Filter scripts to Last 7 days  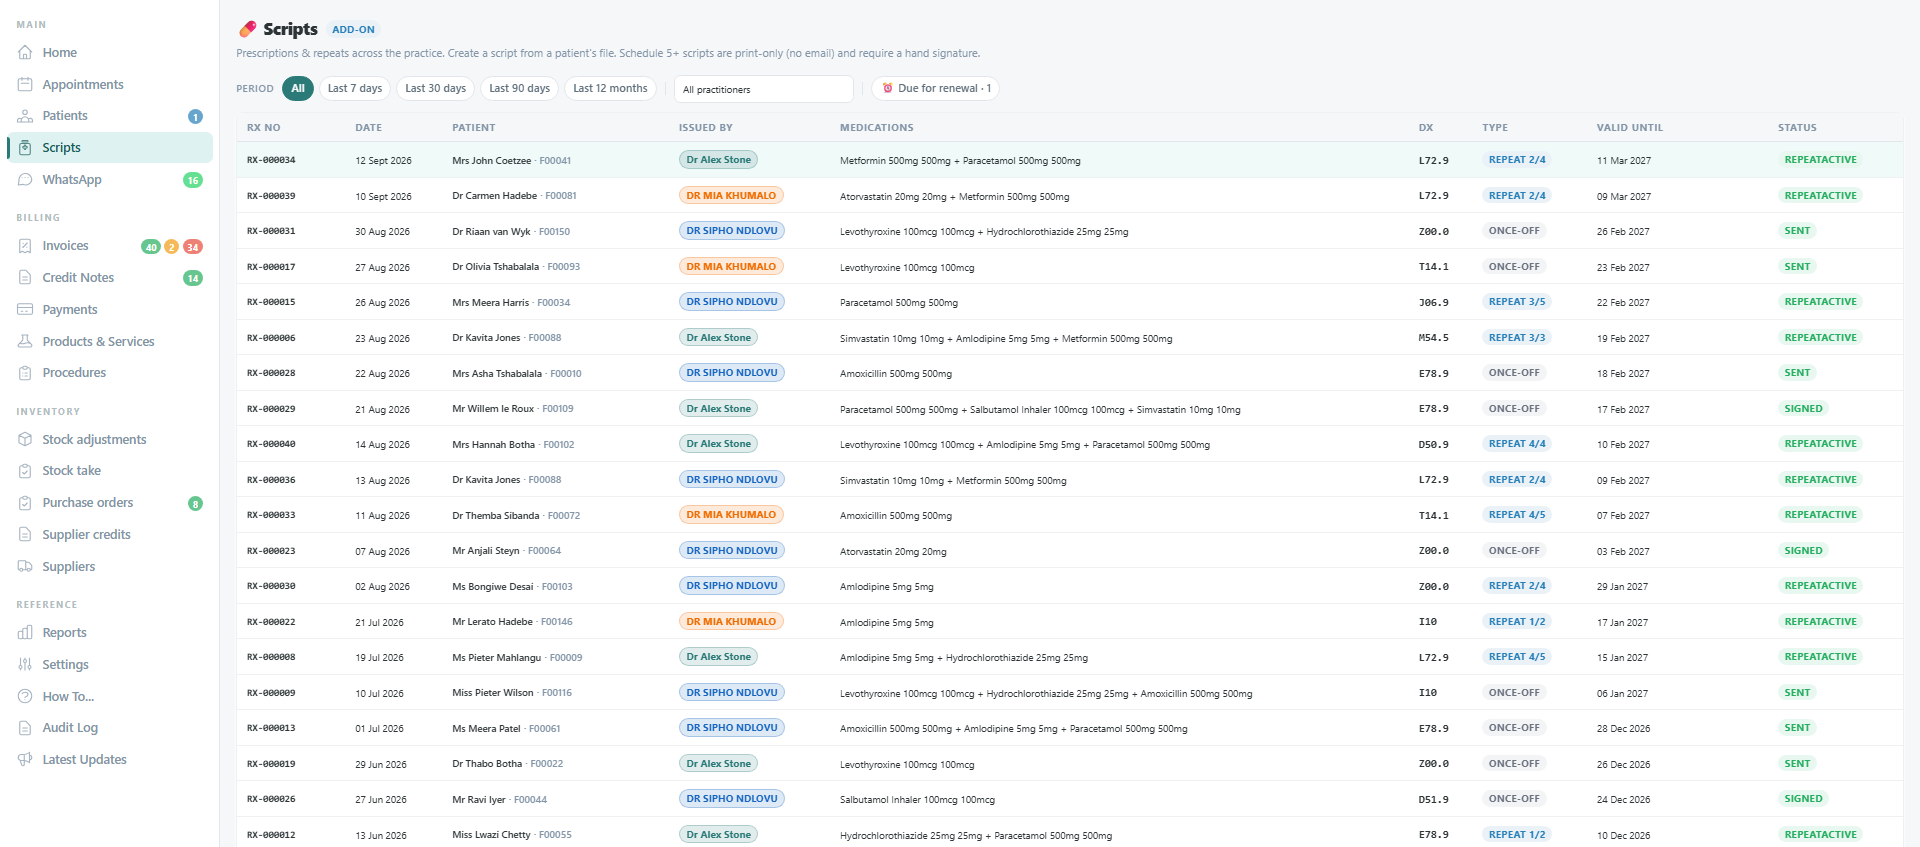(x=355, y=89)
